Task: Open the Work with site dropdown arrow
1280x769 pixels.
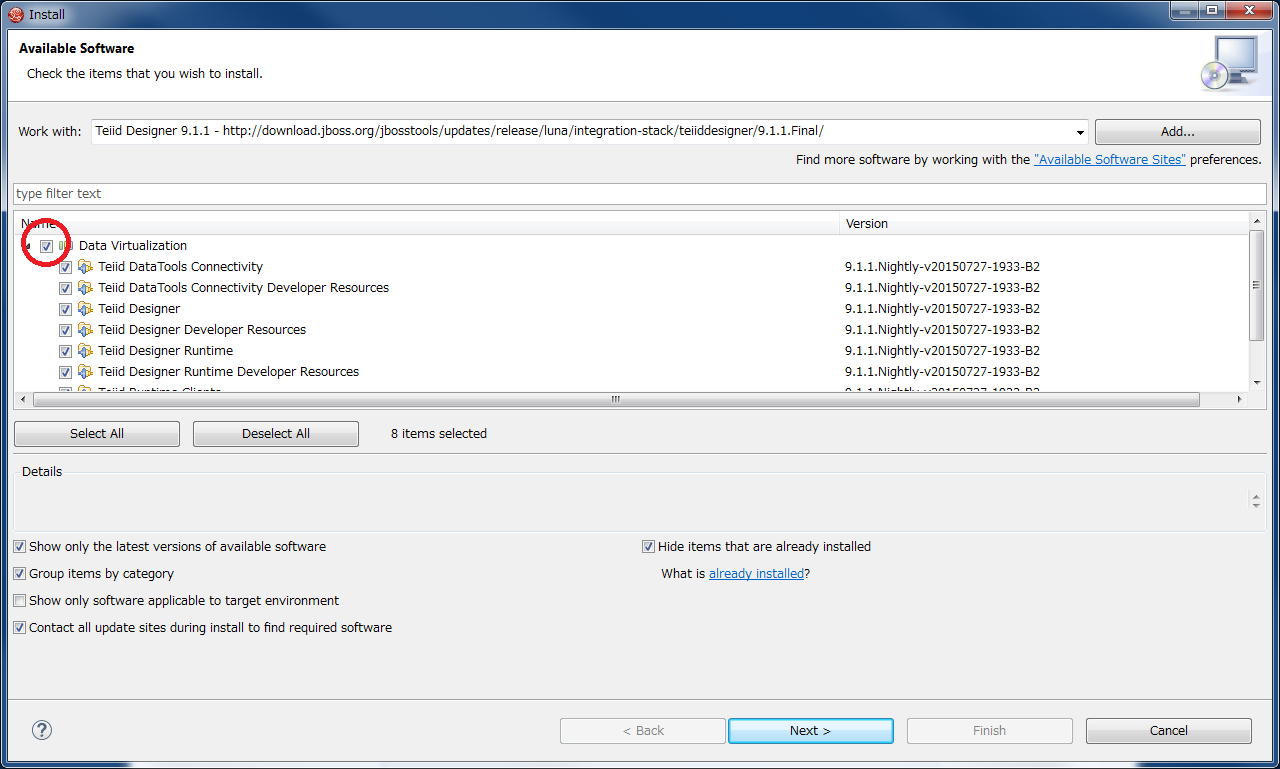Action: 1080,132
